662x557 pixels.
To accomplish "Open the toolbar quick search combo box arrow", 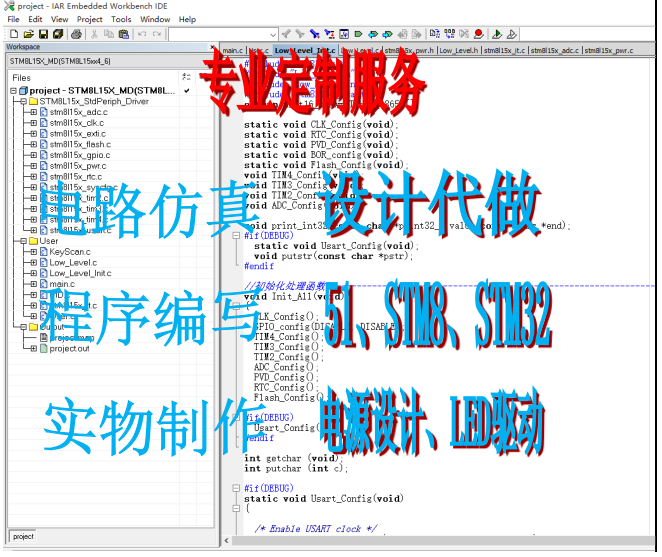I will (273, 35).
